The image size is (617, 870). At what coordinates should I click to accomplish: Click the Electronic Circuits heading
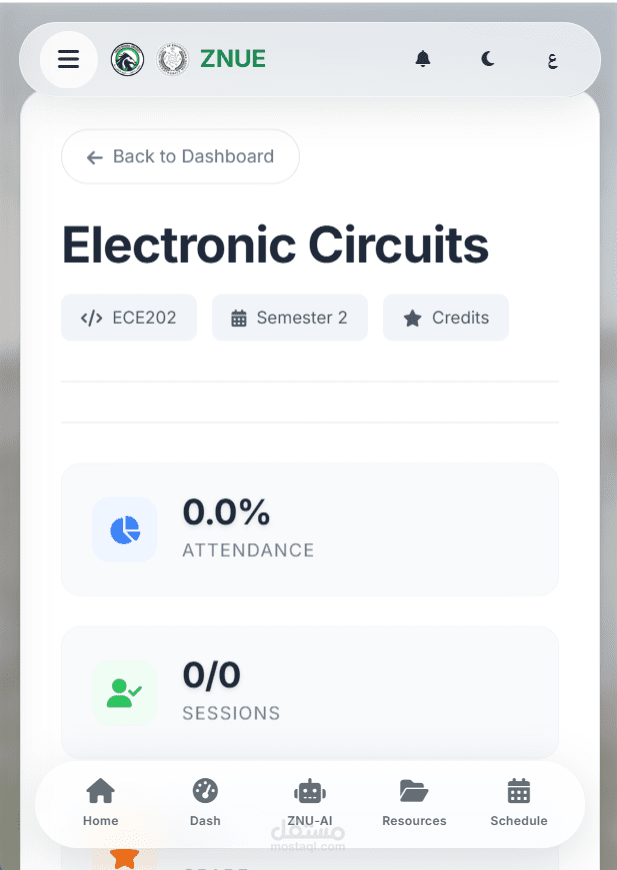(275, 245)
